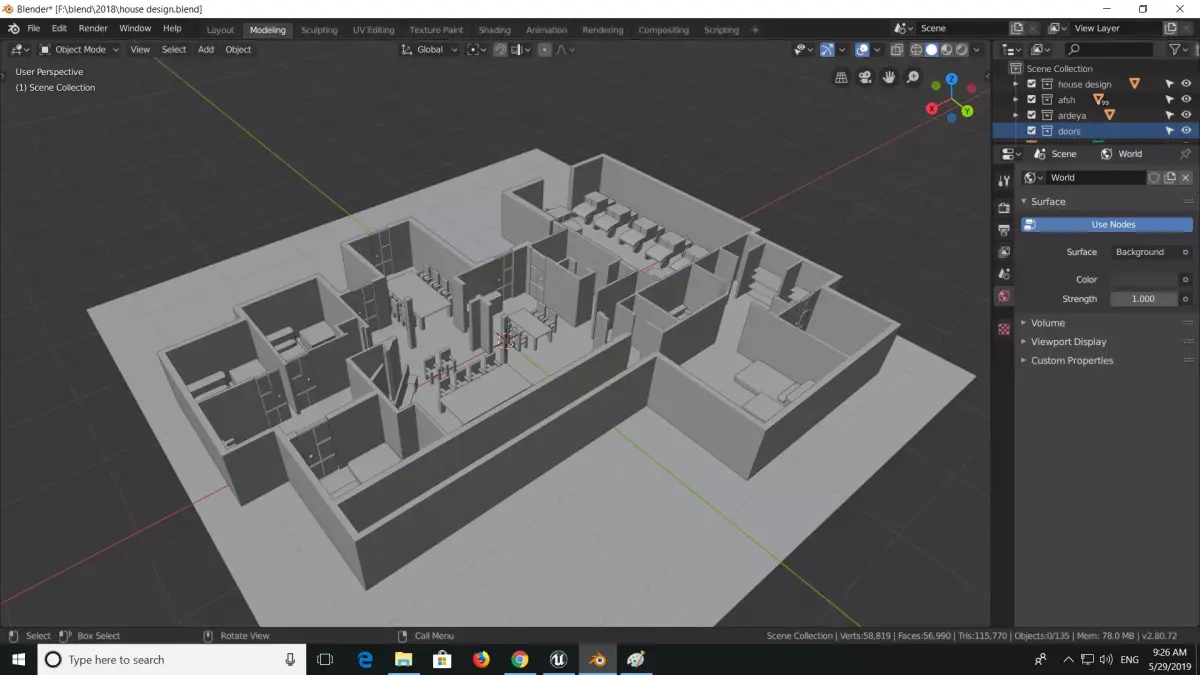
Task: Open the File menu
Action: pos(34,29)
